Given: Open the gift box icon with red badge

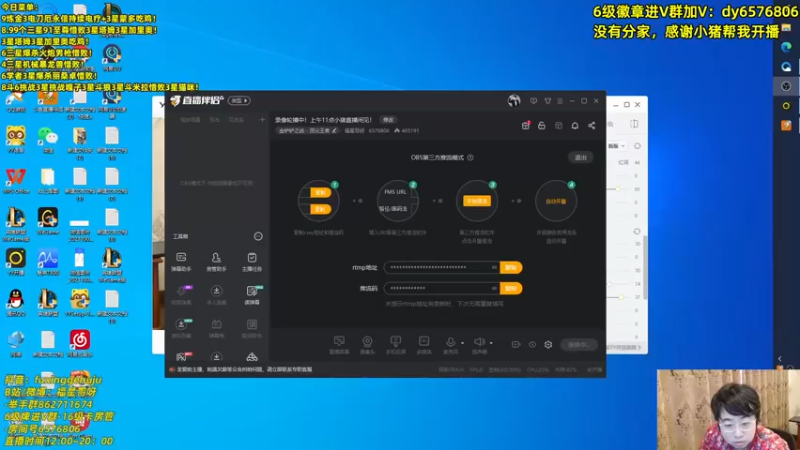Looking at the screenshot, I should [526, 125].
